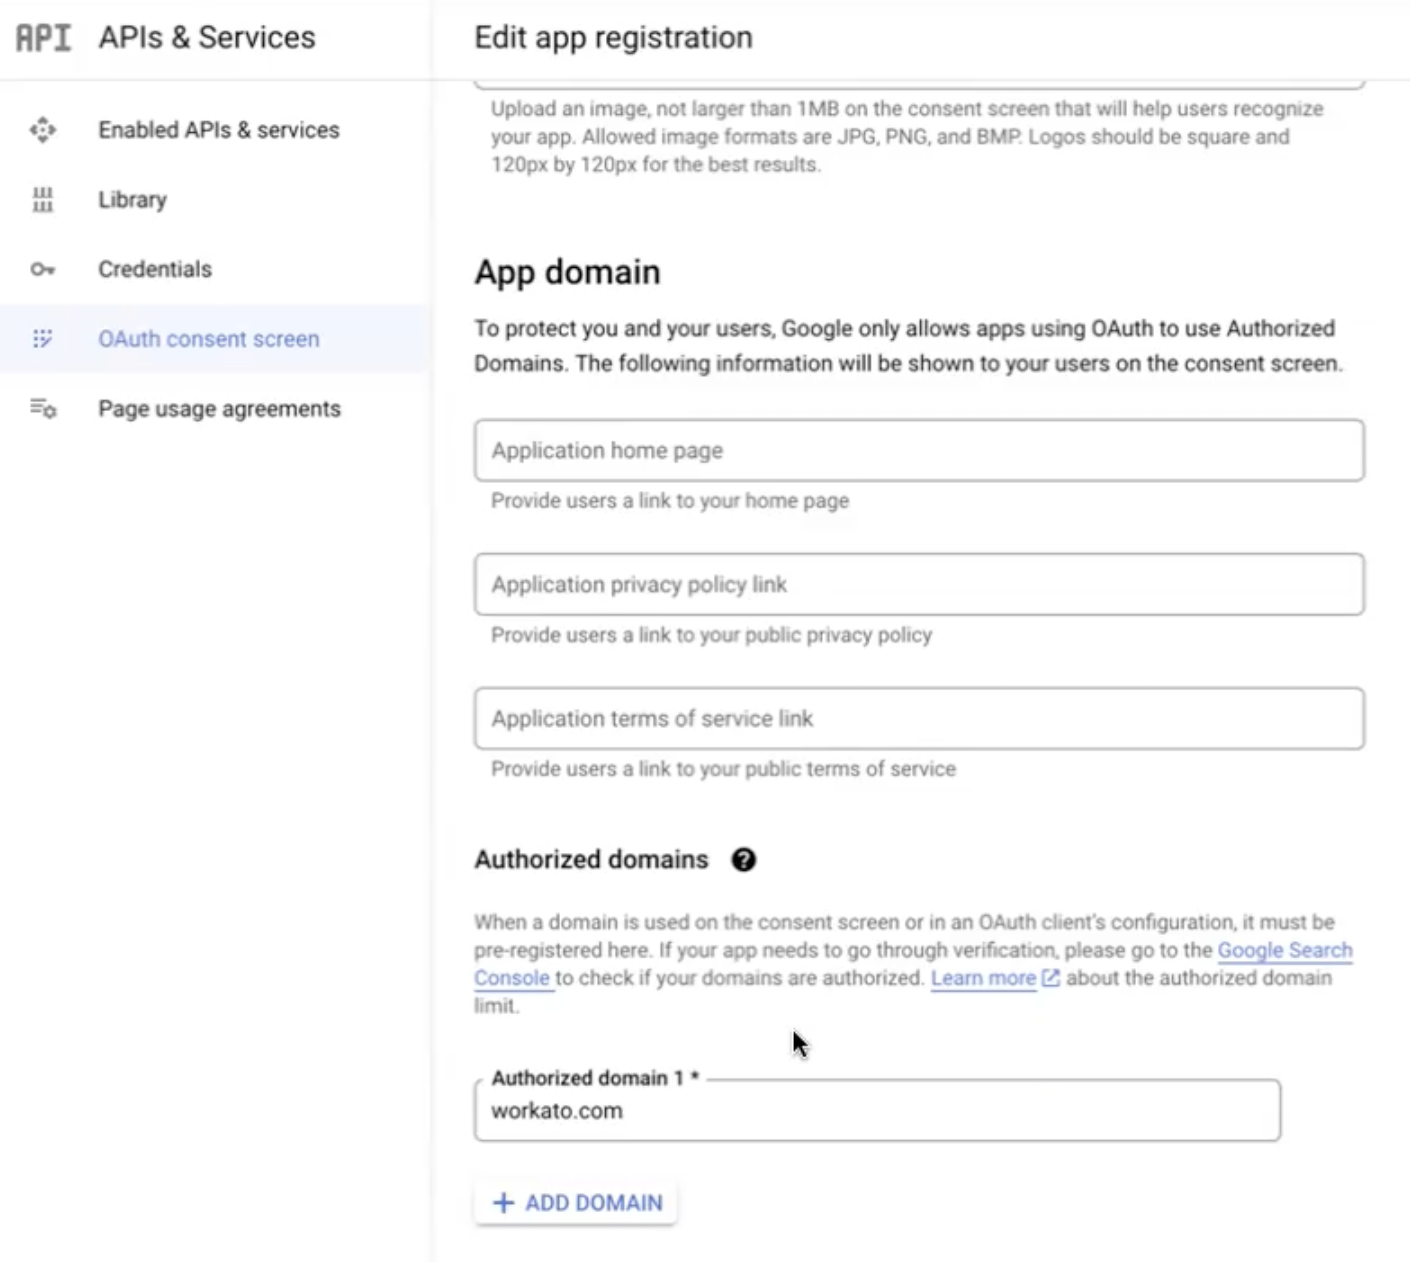Screen dimensions: 1410x1262
Task: Open the Authorized domains help question mark
Action: coord(743,860)
